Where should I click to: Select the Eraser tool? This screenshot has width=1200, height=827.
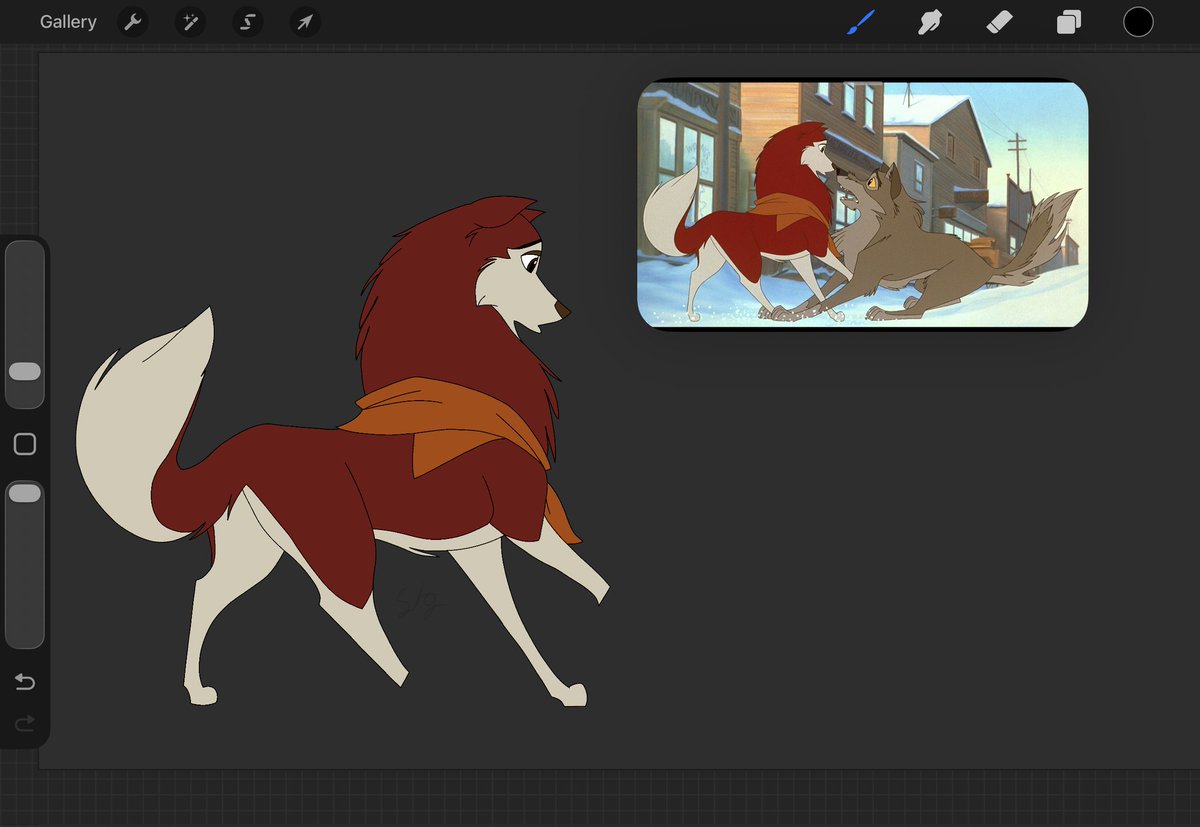(1000, 22)
